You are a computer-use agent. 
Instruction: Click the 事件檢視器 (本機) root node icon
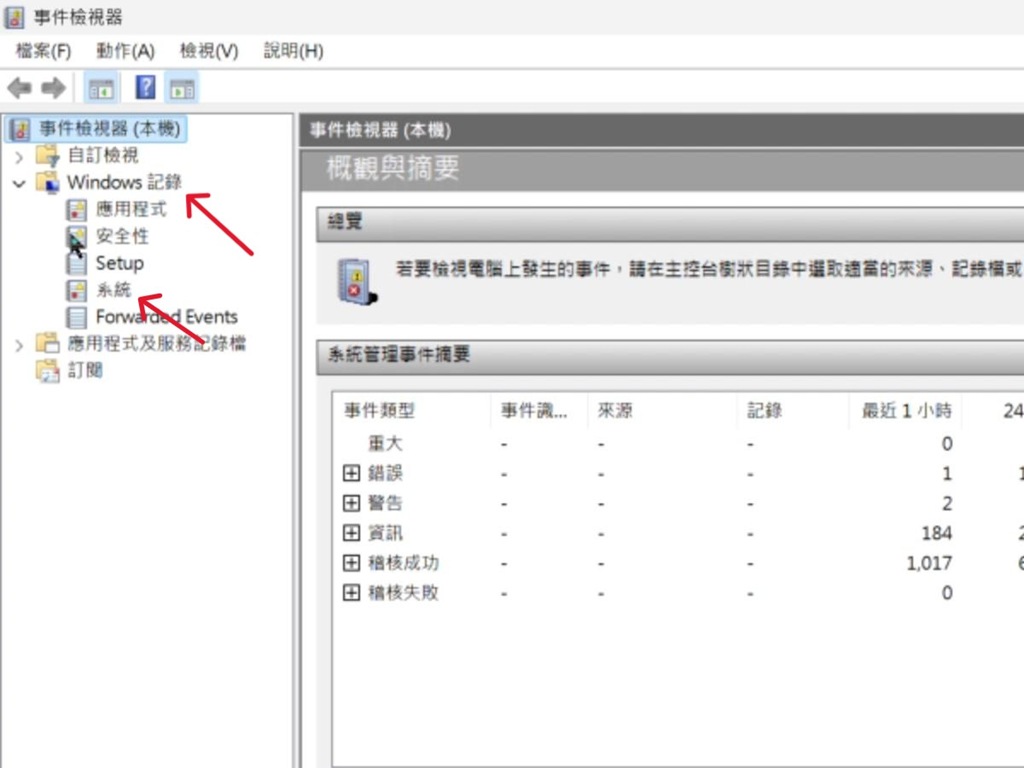tap(20, 129)
